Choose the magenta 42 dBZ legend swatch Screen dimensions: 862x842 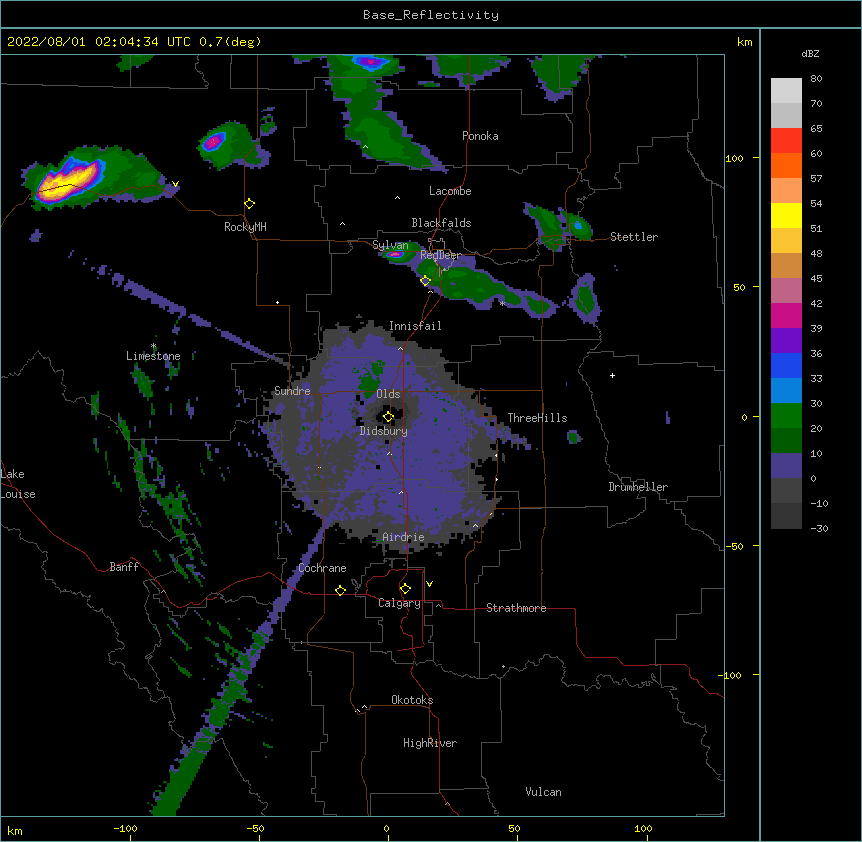coord(786,315)
